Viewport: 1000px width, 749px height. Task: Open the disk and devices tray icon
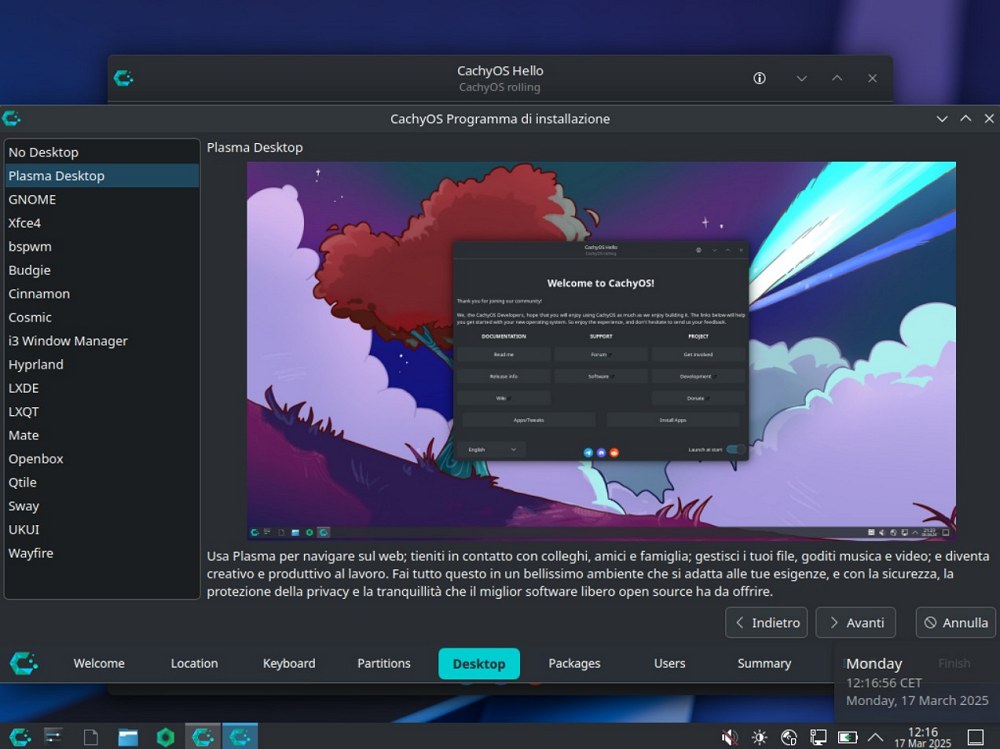click(x=789, y=738)
